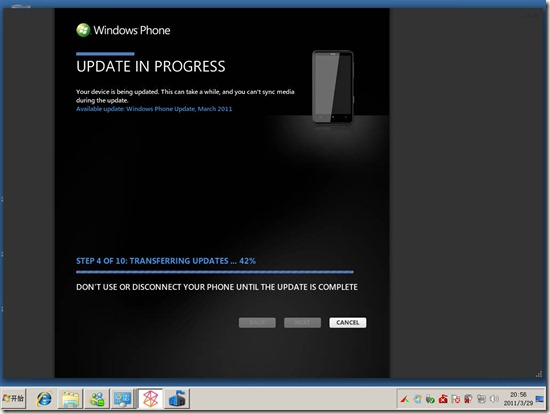Open the green messenger people taskbar icon
Image resolution: width=550 pixels, height=414 pixels.
[x=97, y=399]
